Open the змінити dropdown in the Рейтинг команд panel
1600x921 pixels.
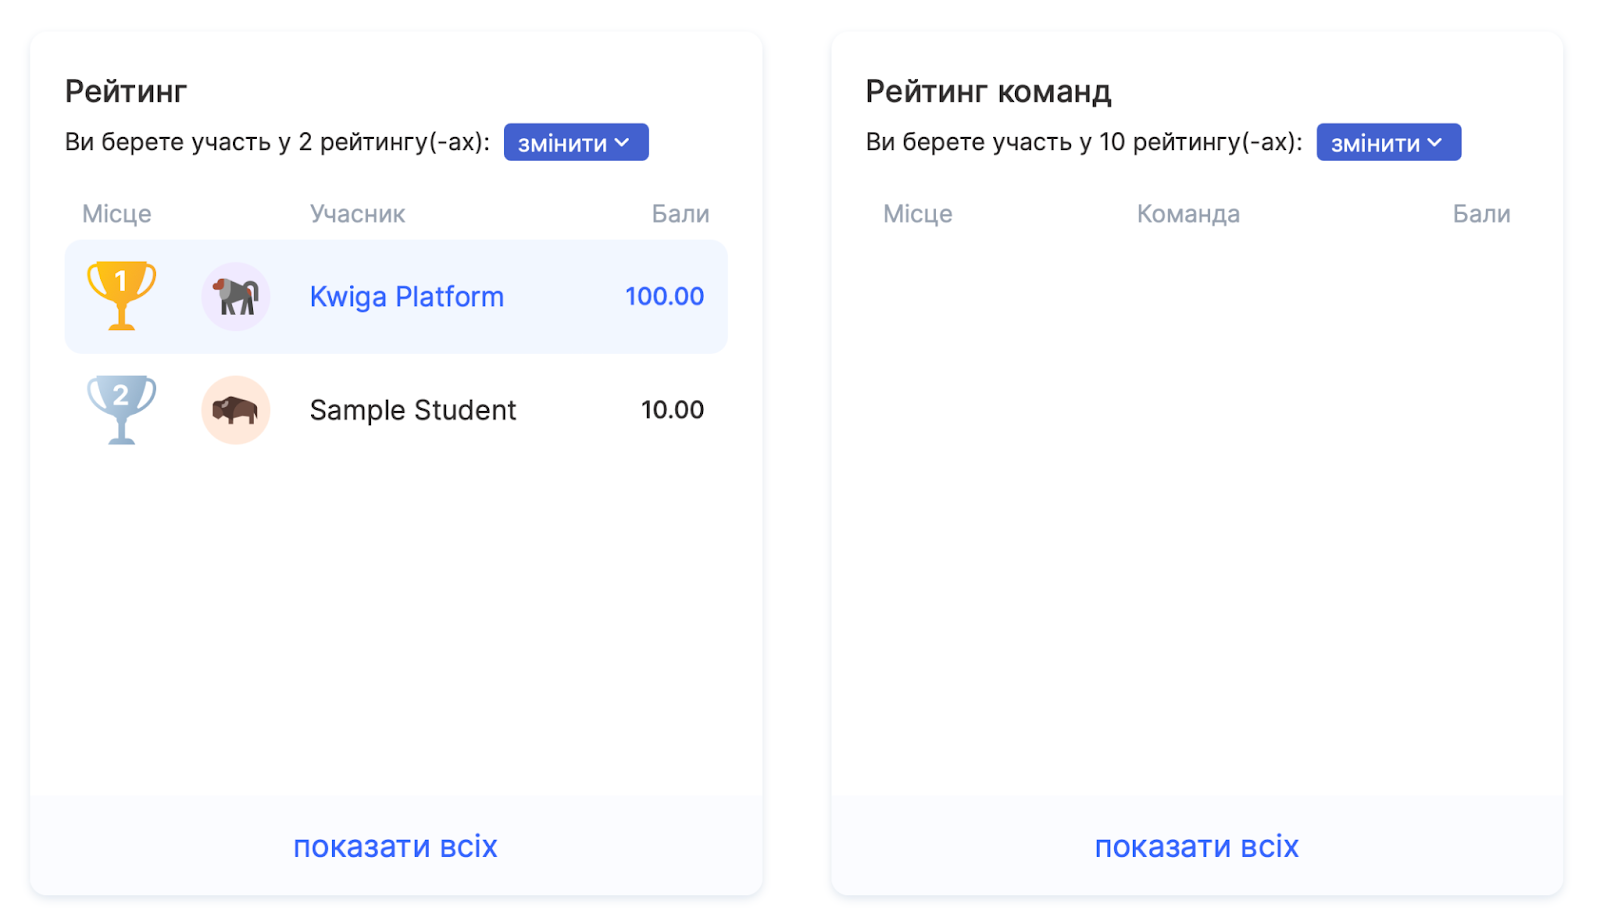(1388, 142)
